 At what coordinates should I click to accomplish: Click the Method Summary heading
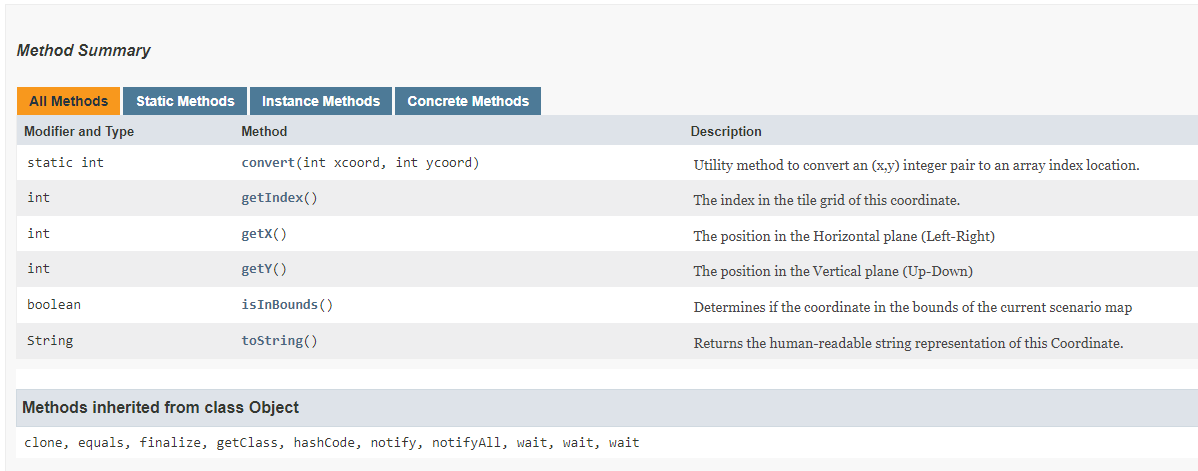click(x=84, y=50)
